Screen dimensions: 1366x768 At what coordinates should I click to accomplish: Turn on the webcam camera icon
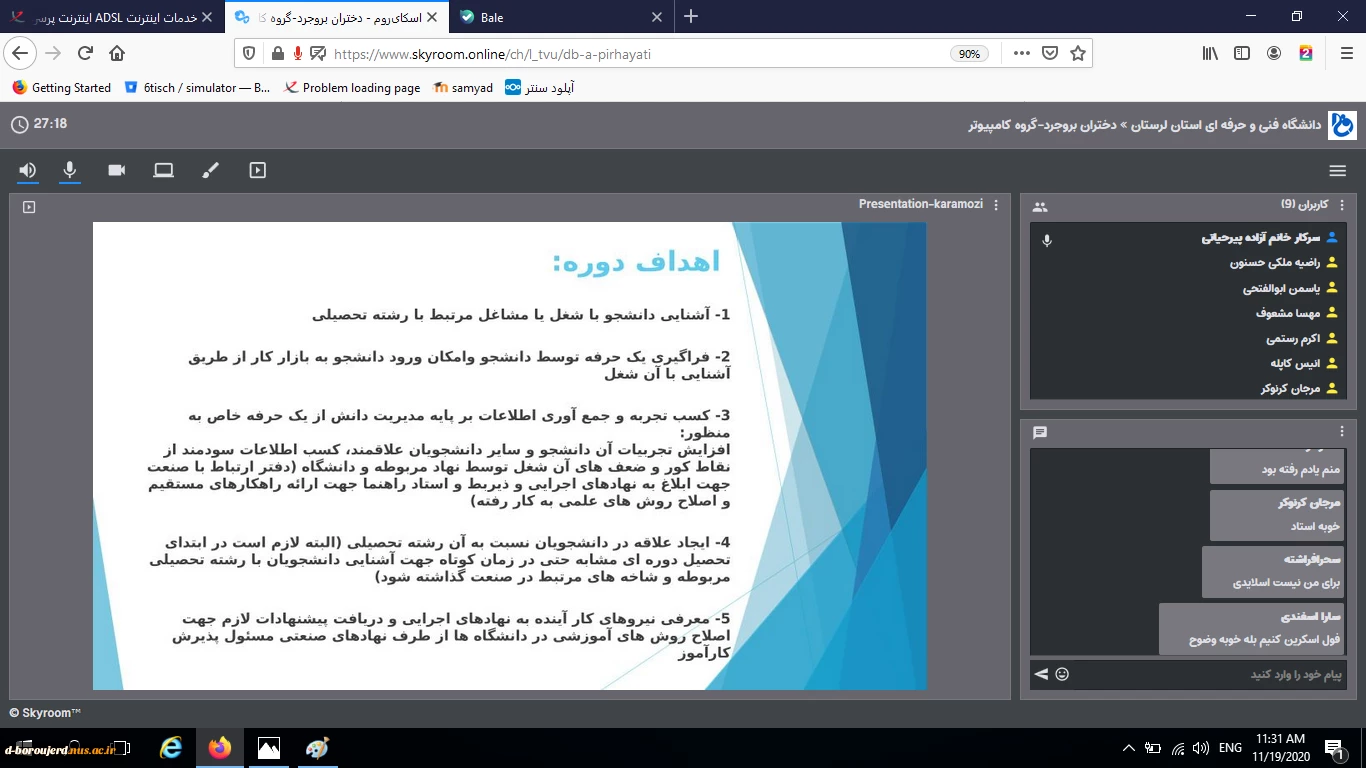pos(117,170)
